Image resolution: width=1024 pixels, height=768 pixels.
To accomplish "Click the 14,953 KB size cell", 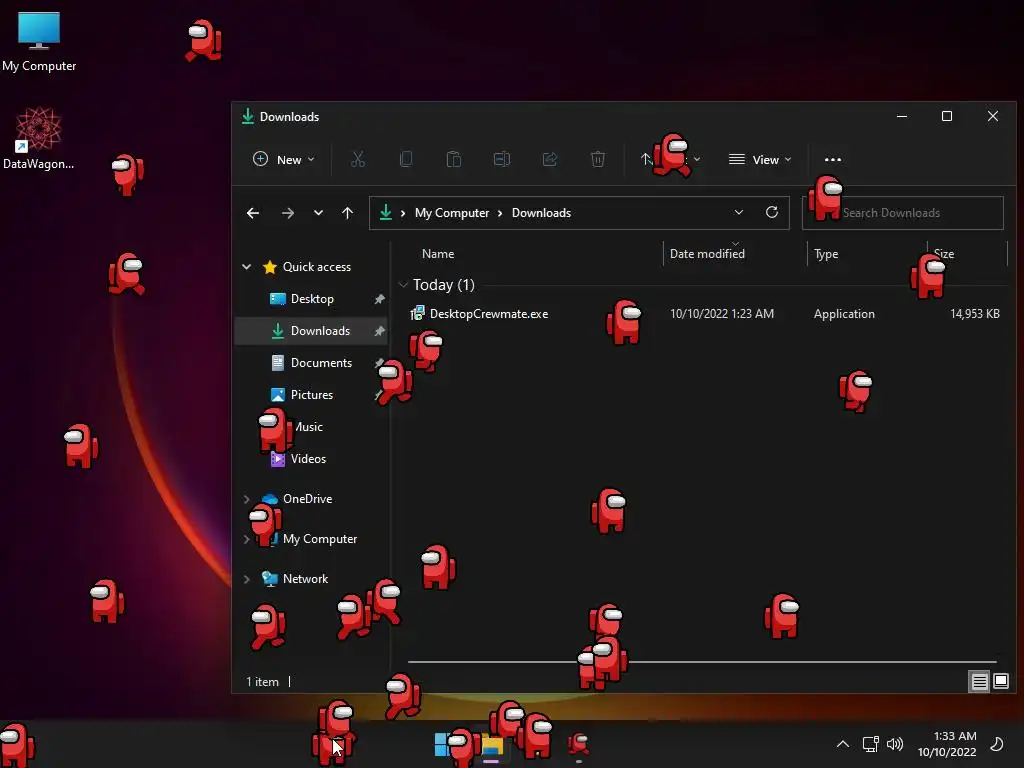I will point(974,314).
